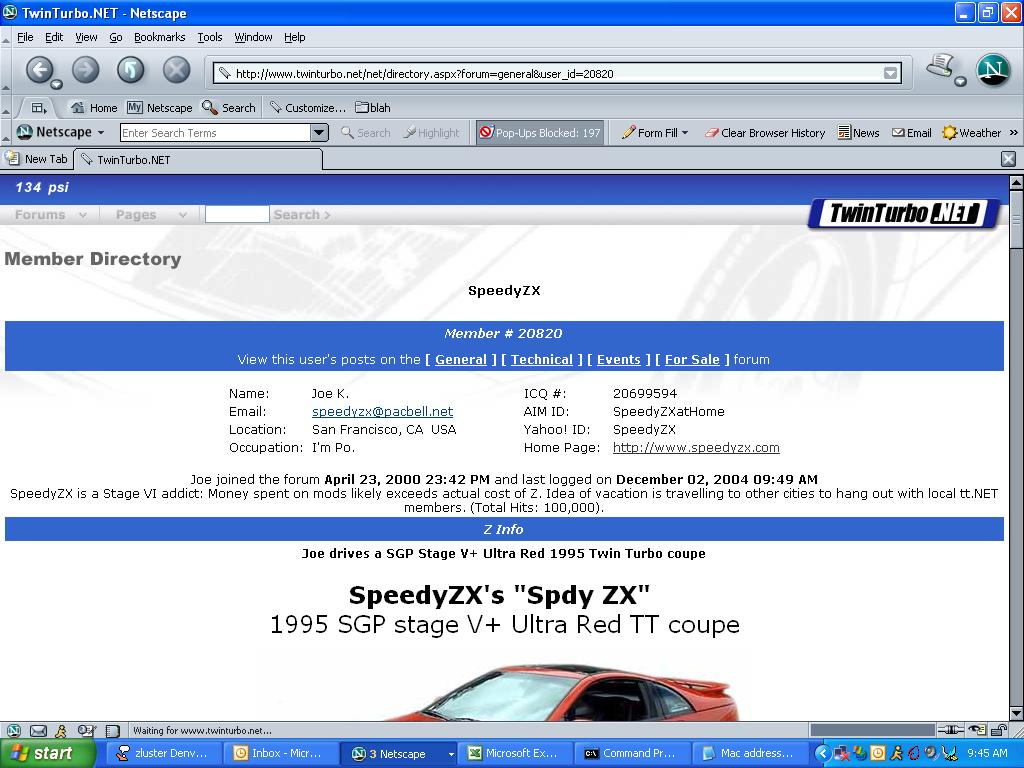Click the Mail icon in status bar
Viewport: 1024px width, 768px height.
pos(38,731)
